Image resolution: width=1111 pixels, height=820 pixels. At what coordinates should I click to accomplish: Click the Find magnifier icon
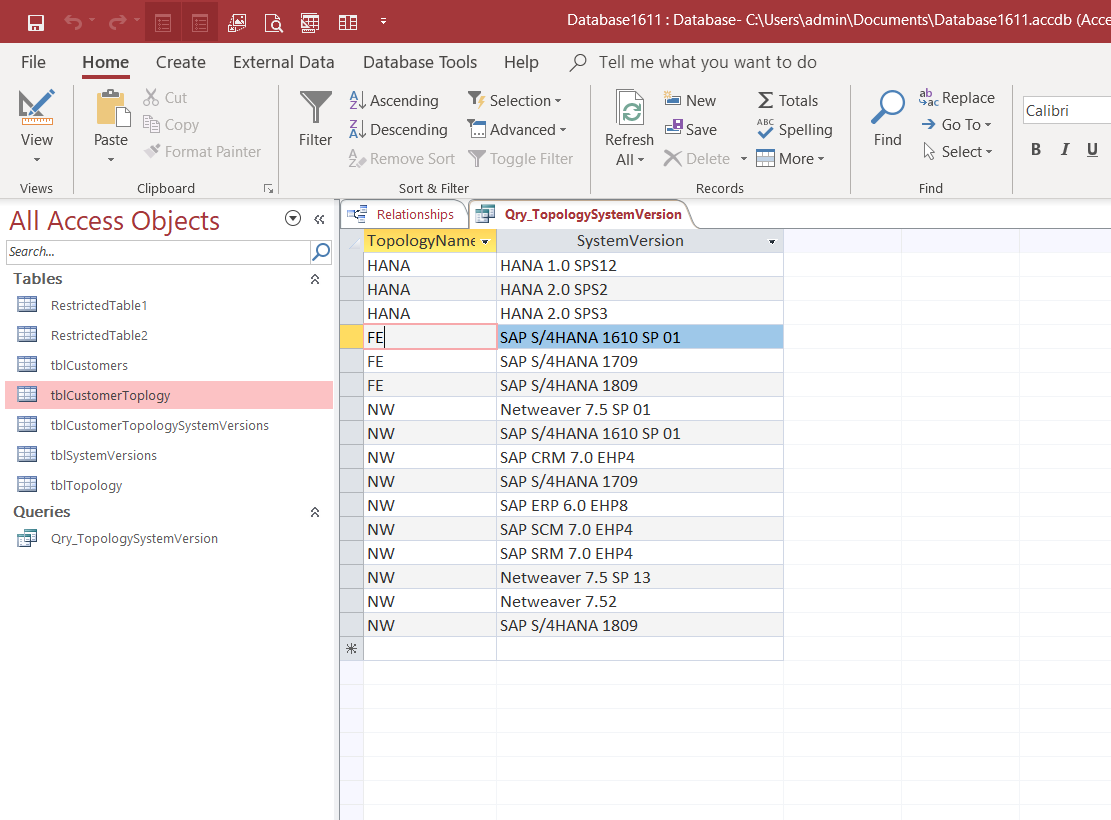point(887,108)
